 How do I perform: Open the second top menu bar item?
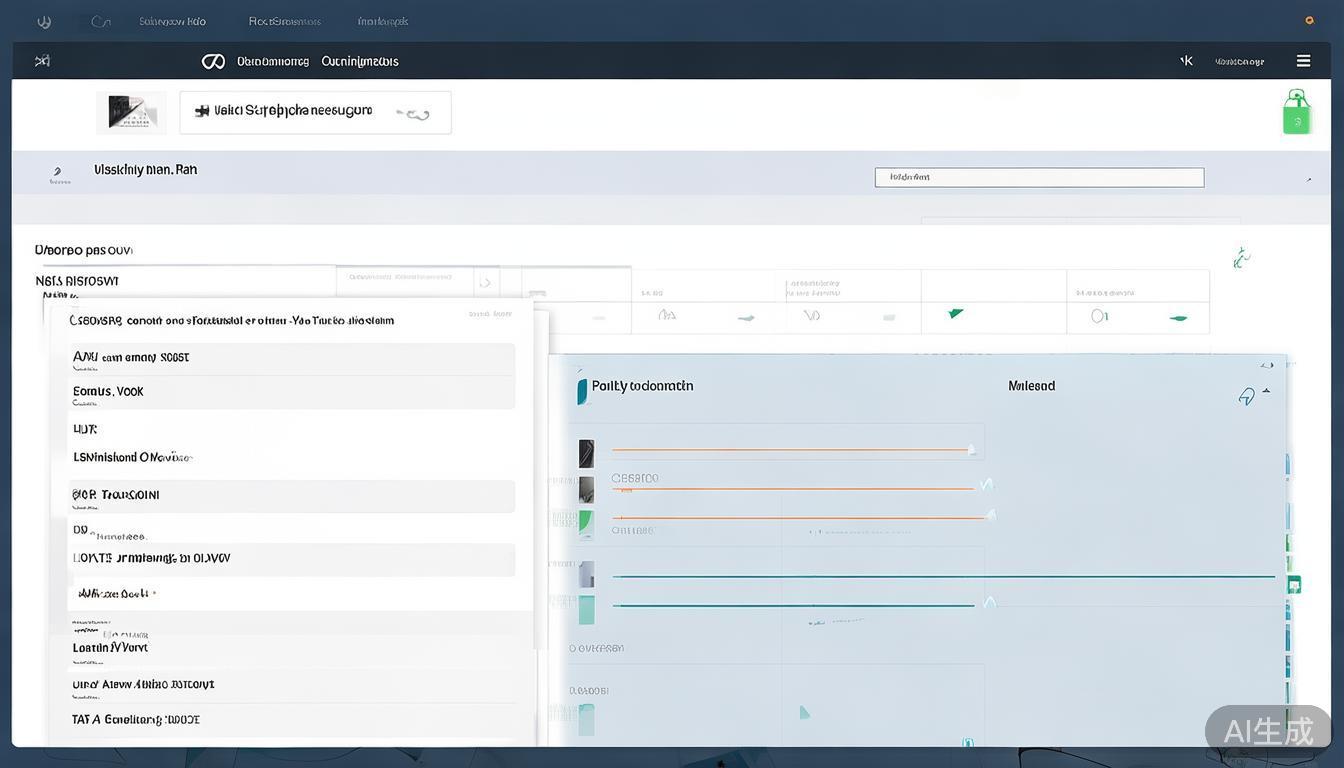(285, 21)
